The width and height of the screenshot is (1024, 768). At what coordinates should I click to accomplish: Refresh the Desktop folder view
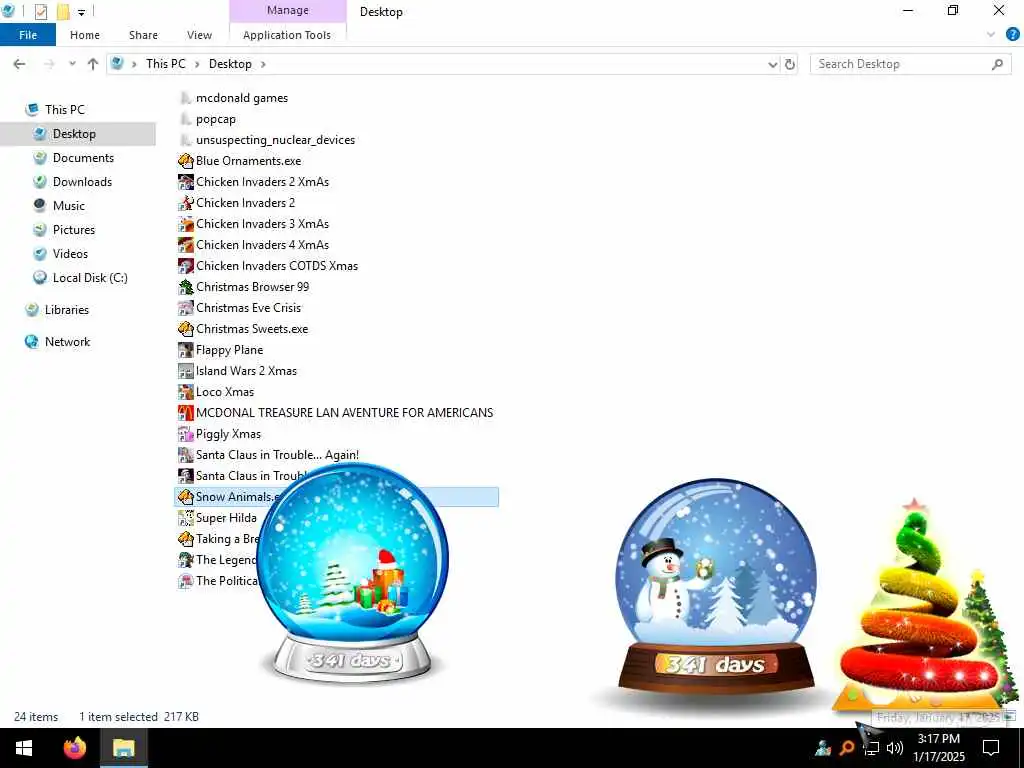coord(790,64)
